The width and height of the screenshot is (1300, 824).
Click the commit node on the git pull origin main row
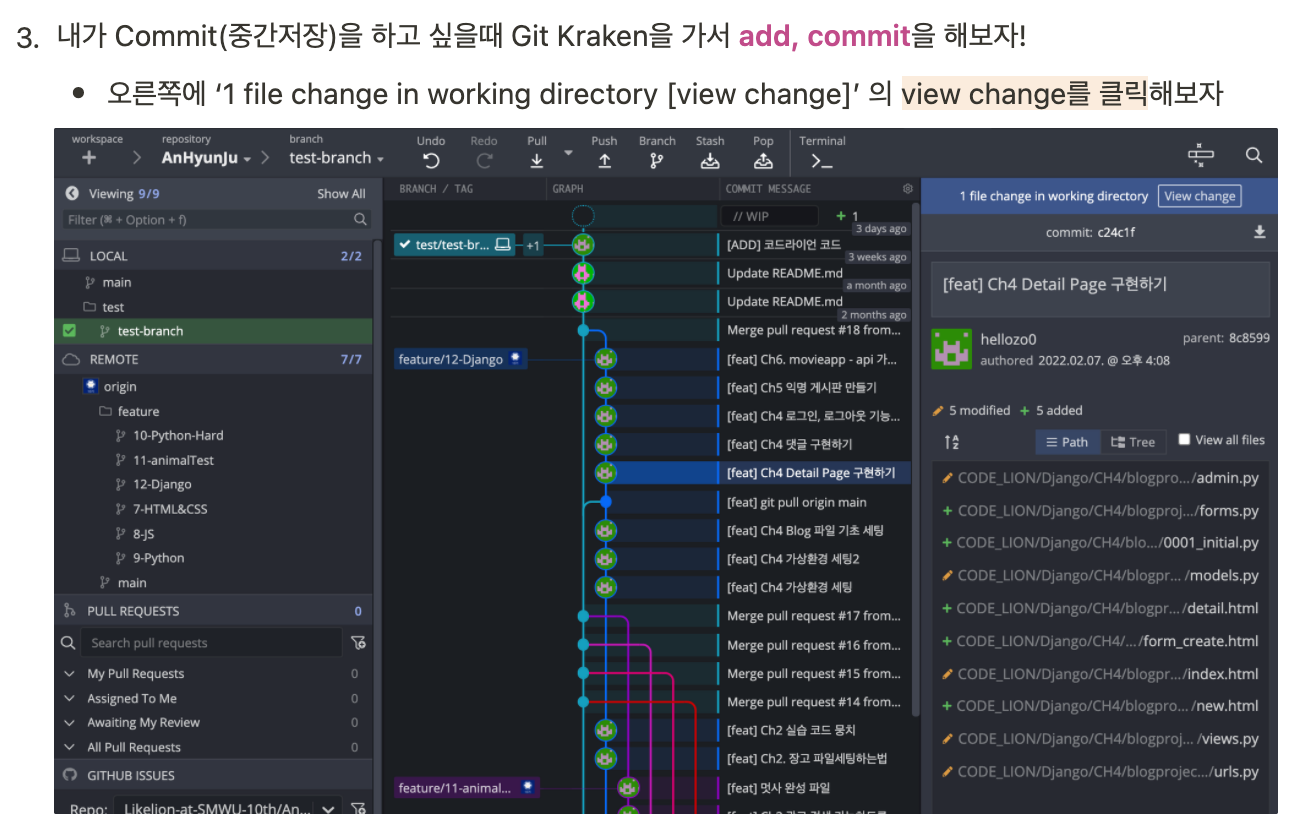pos(605,501)
